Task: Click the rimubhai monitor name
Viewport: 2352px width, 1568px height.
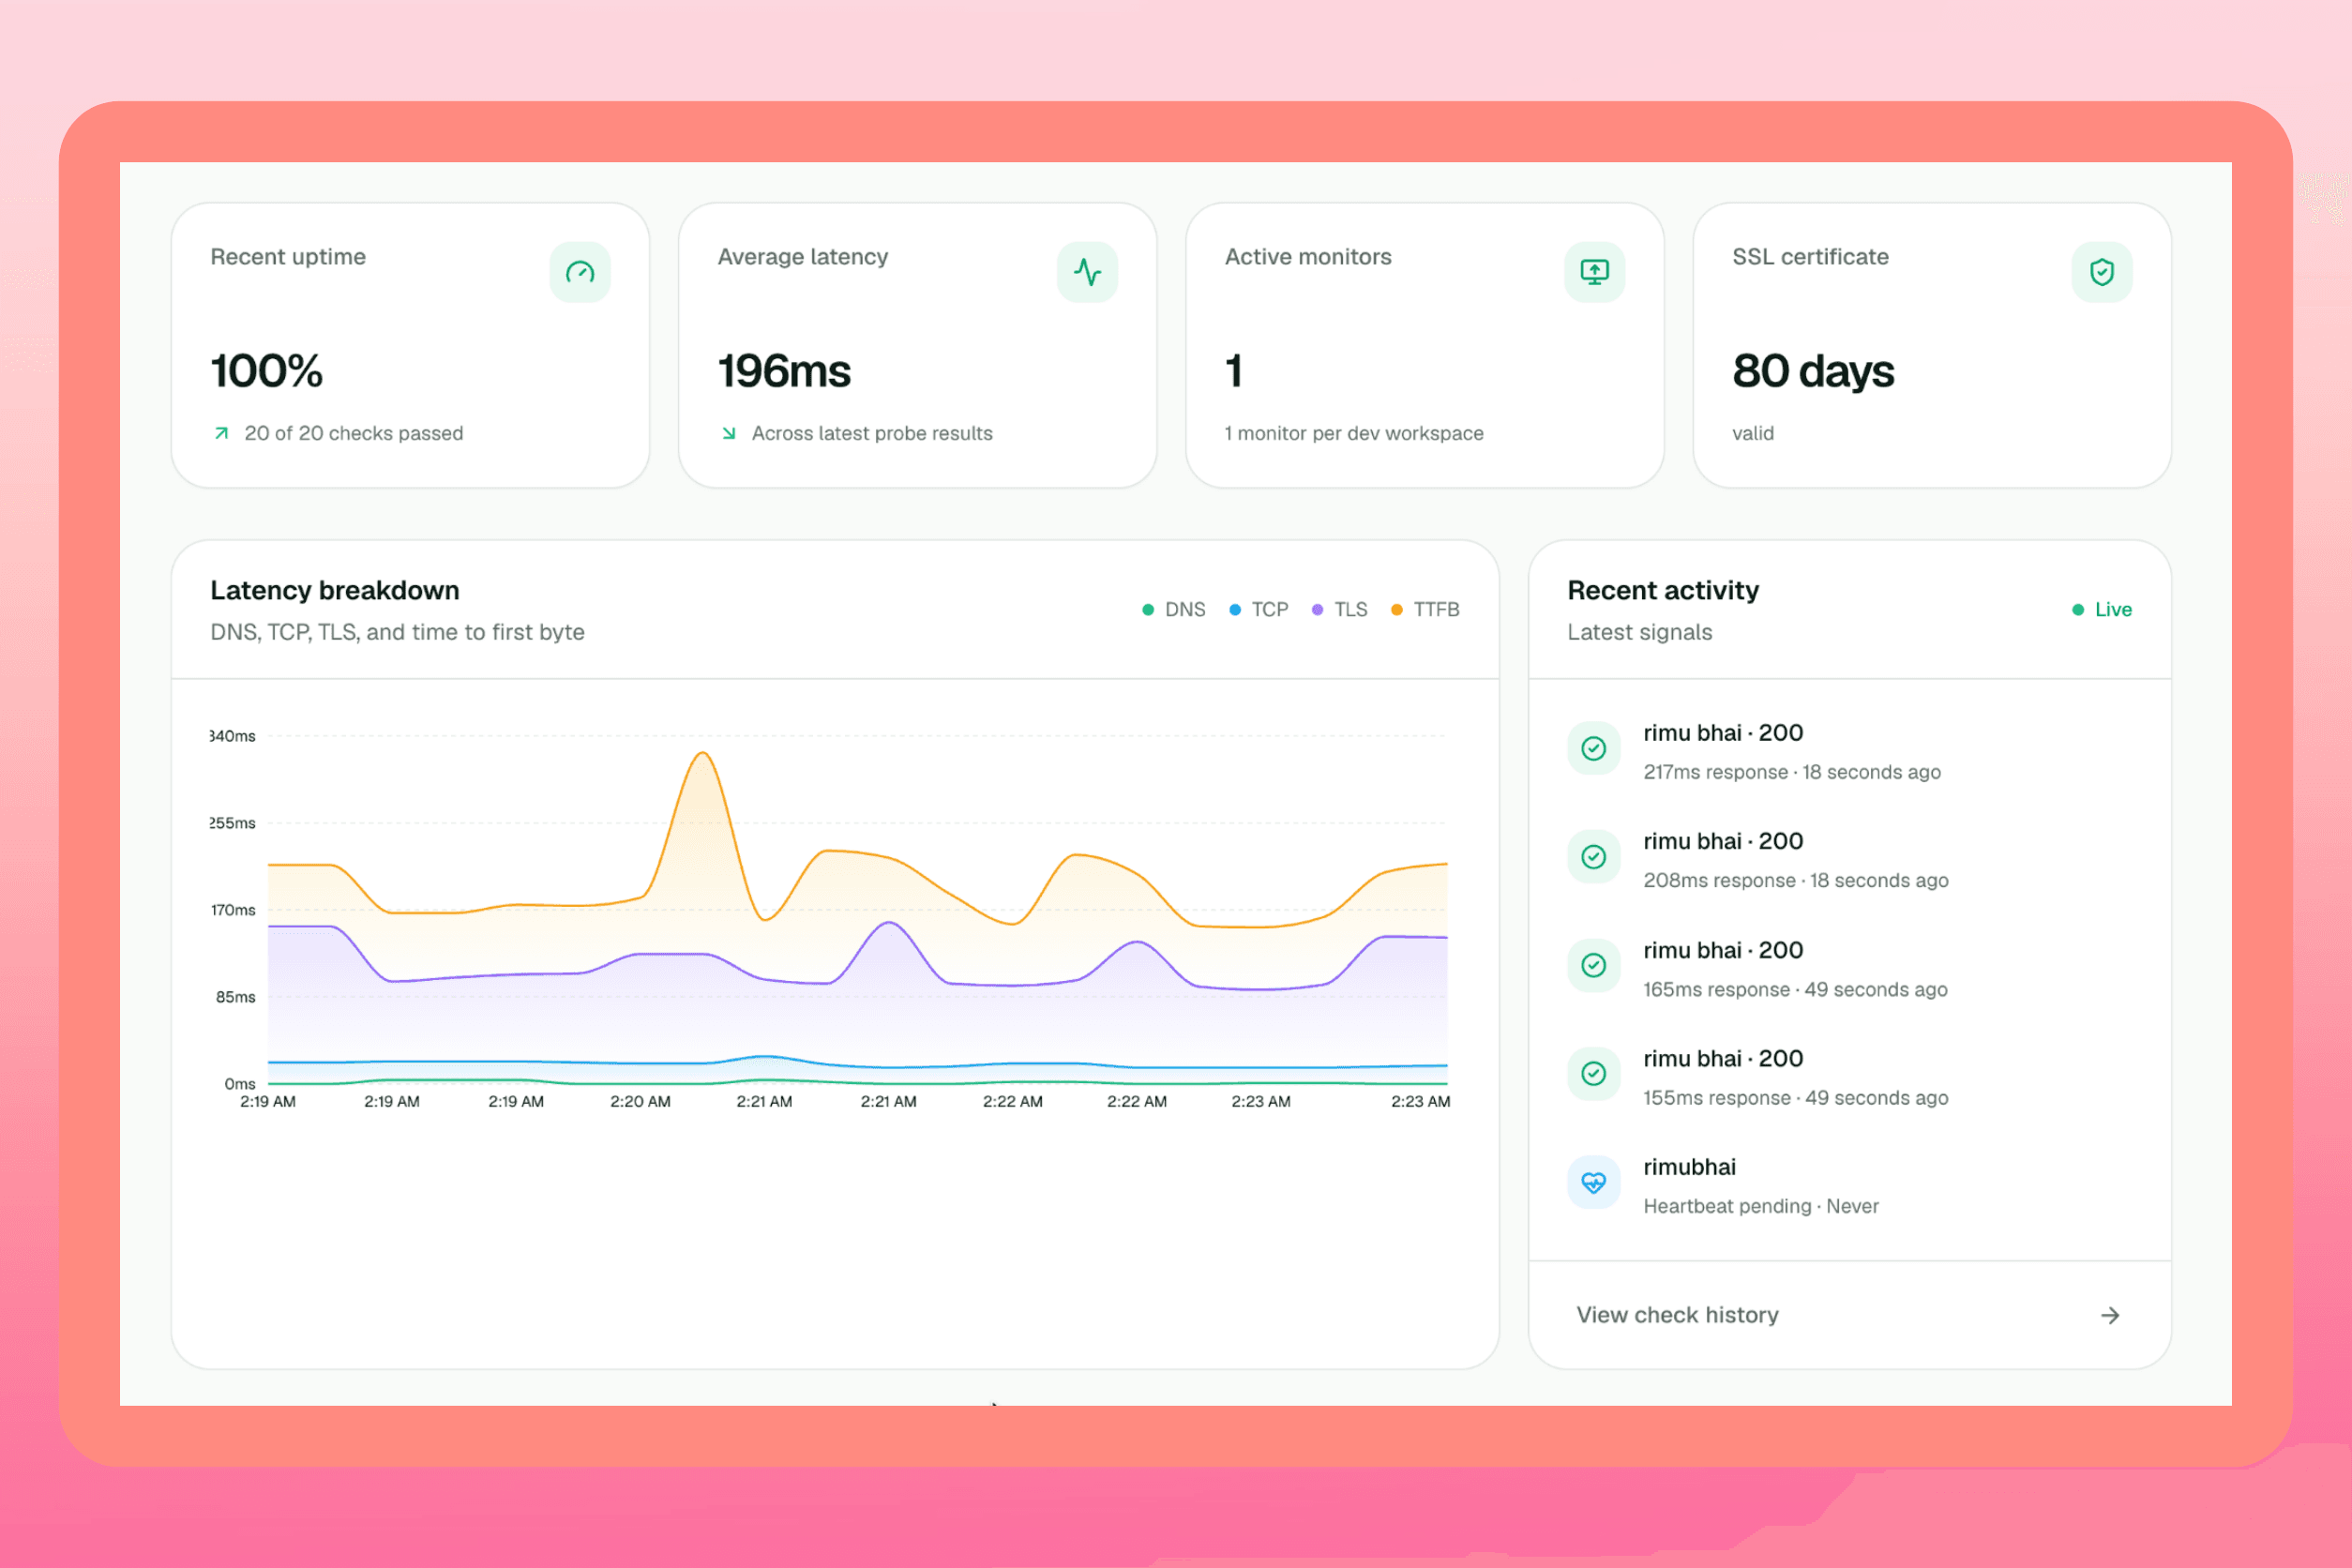Action: coord(1689,1167)
